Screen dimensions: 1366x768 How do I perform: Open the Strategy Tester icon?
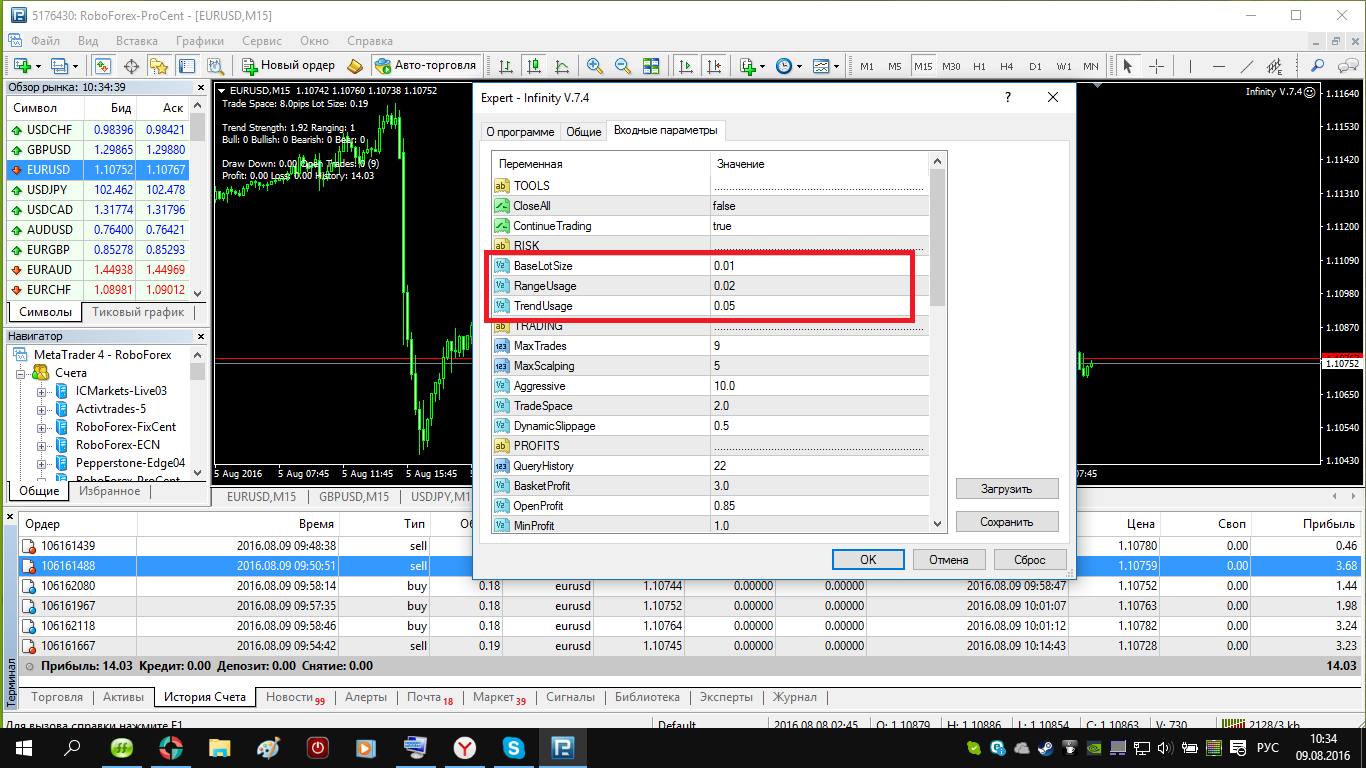pyautogui.click(x=215, y=66)
